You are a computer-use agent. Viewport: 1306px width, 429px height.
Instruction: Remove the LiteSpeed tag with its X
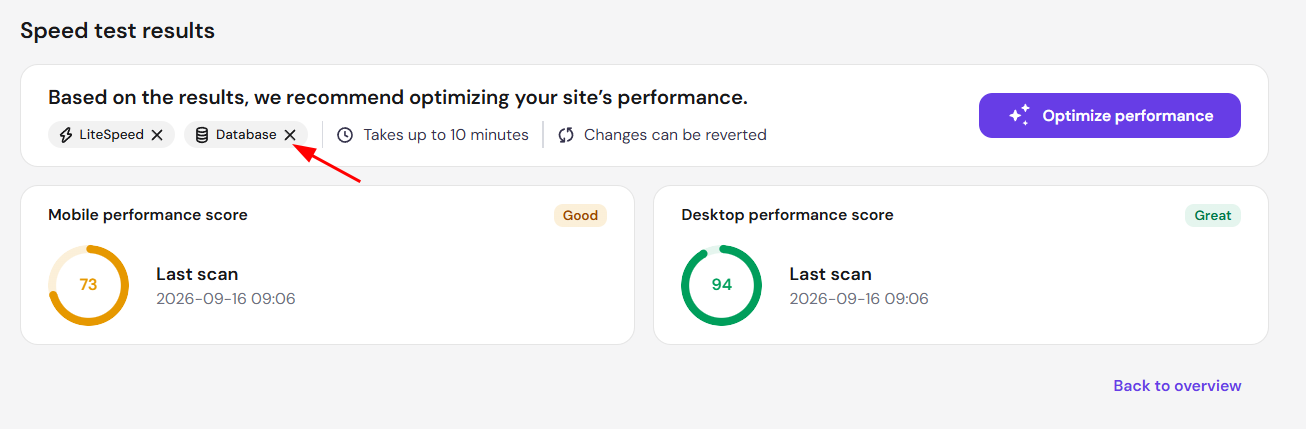[x=157, y=135]
